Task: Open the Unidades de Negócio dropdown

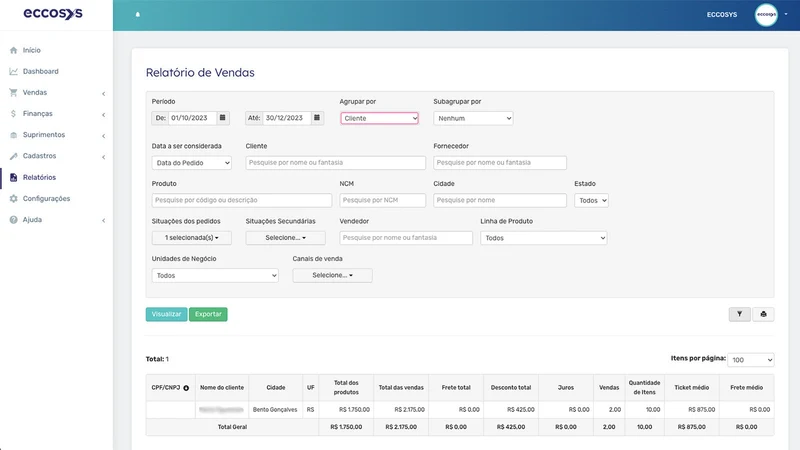Action: (215, 276)
